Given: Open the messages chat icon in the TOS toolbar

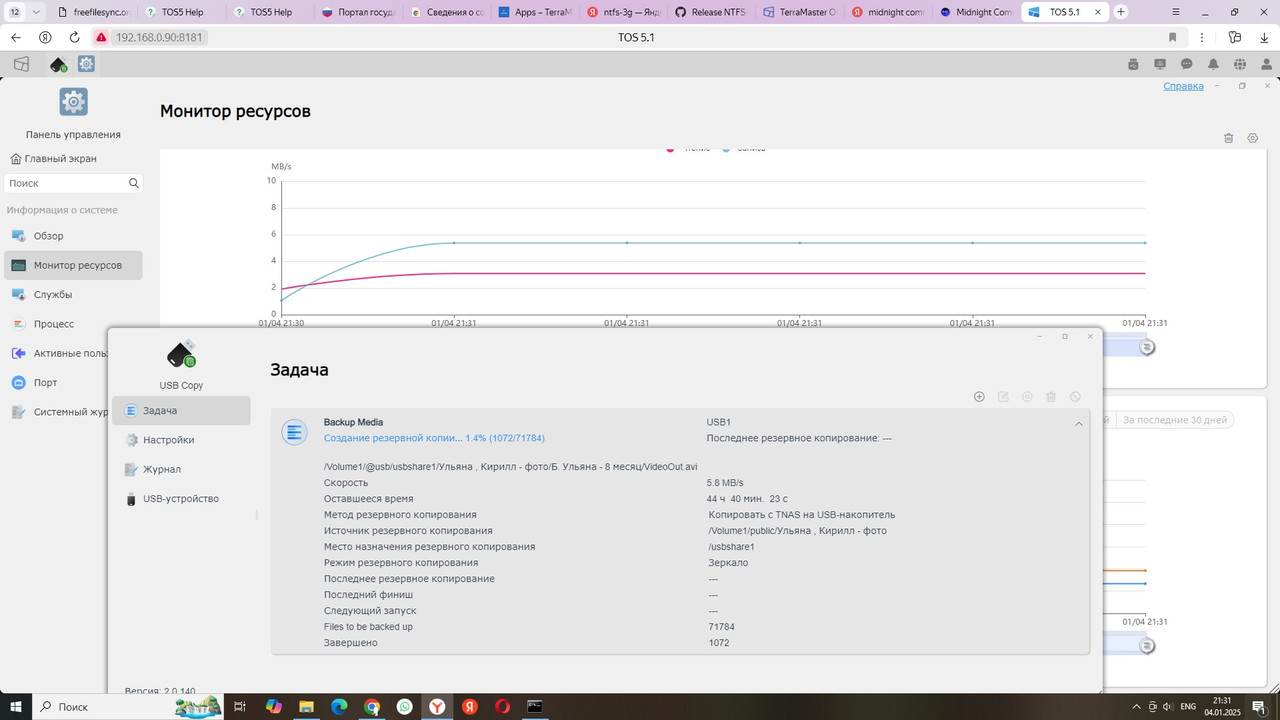Looking at the screenshot, I should click(x=1186, y=63).
